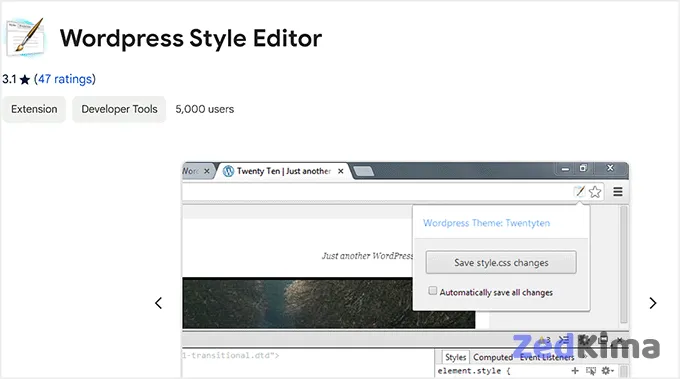Click Save style.css changes button

click(x=501, y=262)
